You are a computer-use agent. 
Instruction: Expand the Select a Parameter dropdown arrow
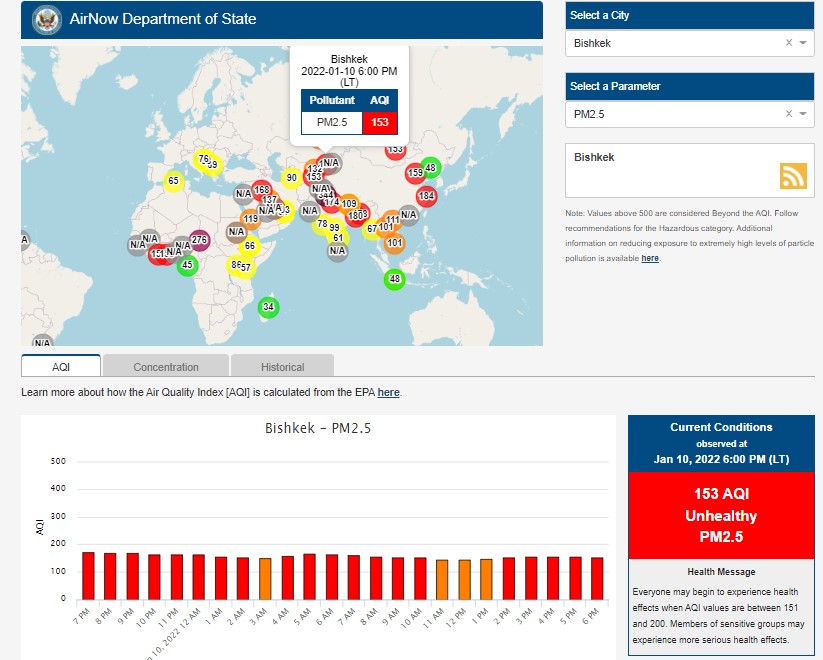click(x=803, y=114)
